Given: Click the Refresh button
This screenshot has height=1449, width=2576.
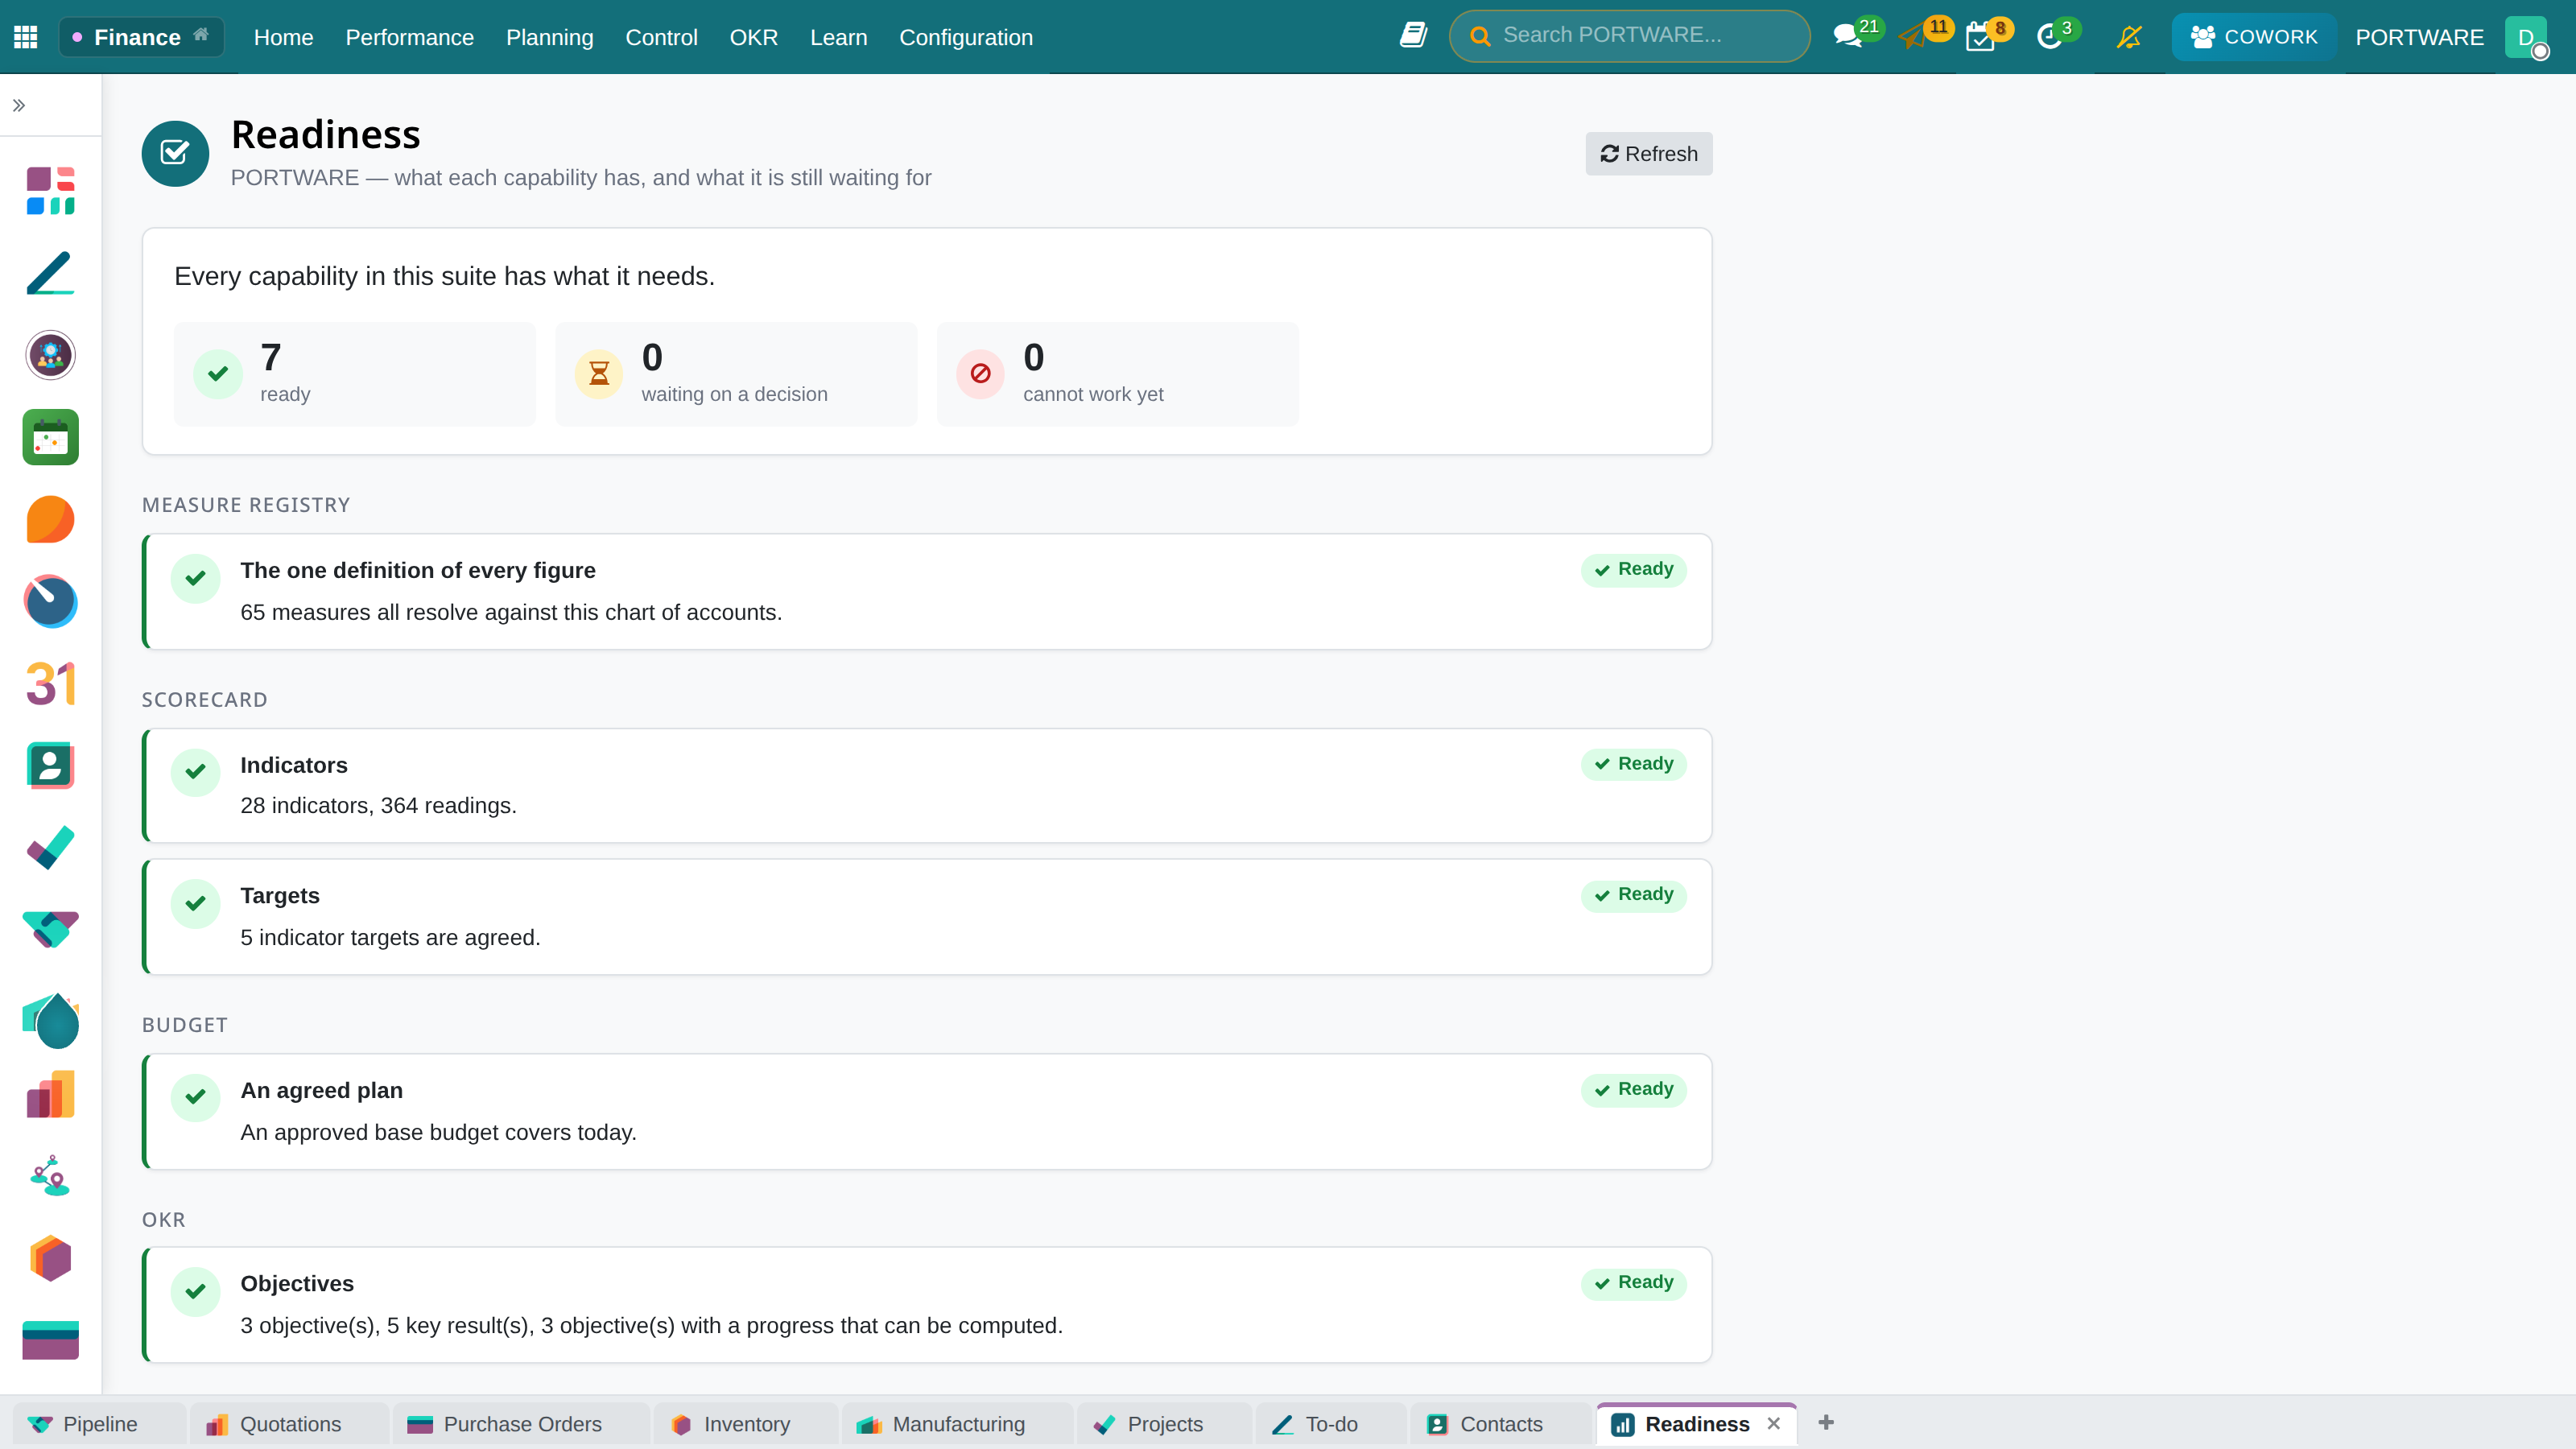Looking at the screenshot, I should (x=1648, y=153).
